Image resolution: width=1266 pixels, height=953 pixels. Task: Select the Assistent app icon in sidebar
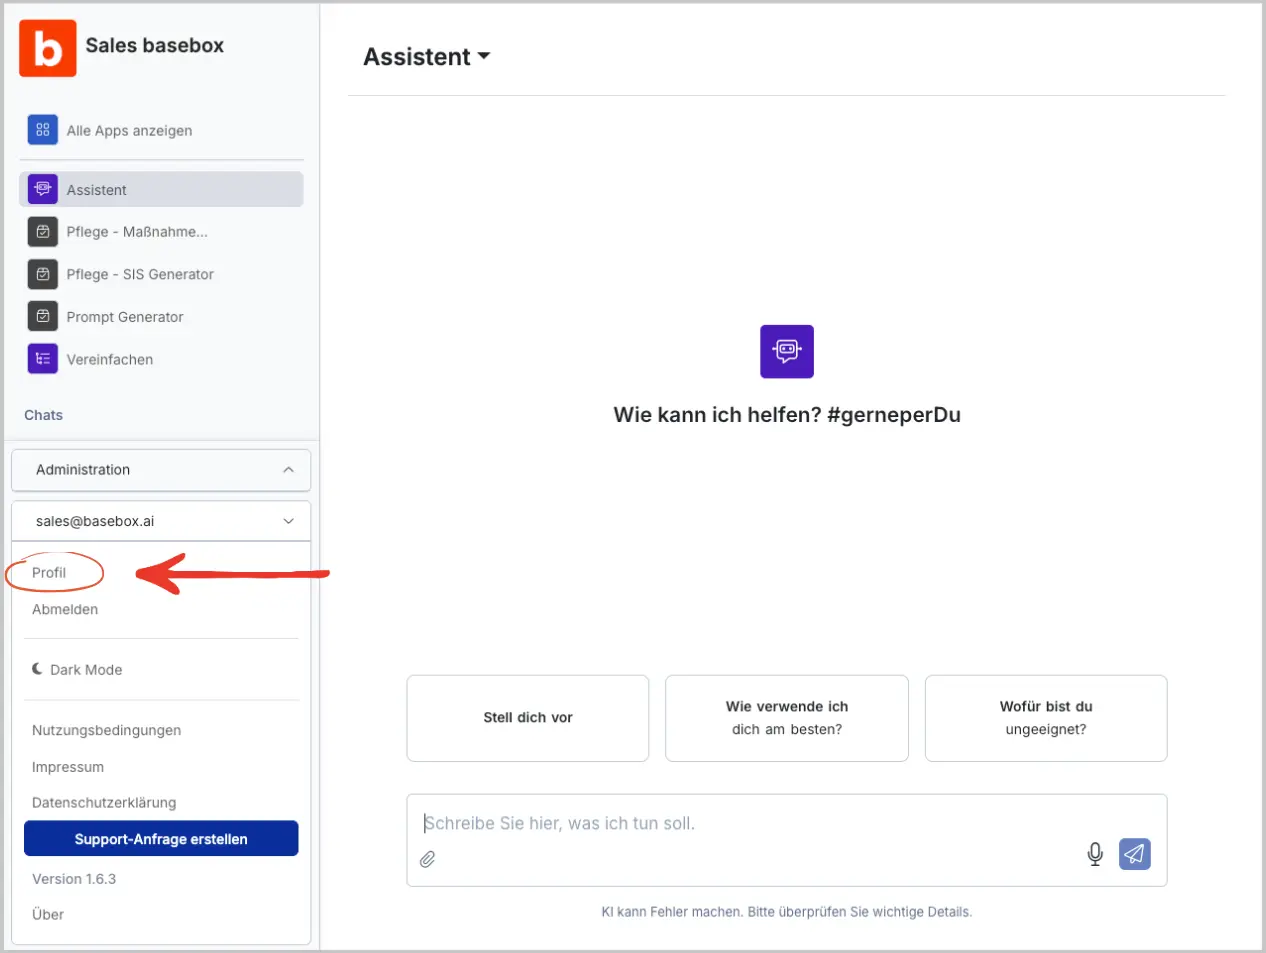click(x=42, y=189)
